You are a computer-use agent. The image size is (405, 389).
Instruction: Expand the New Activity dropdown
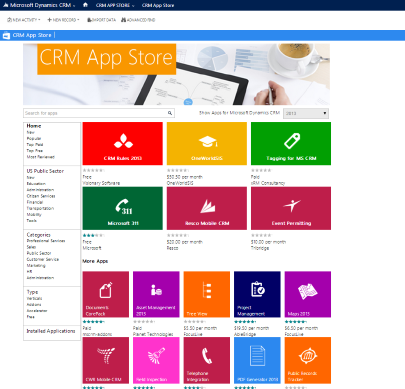pyautogui.click(x=24, y=20)
